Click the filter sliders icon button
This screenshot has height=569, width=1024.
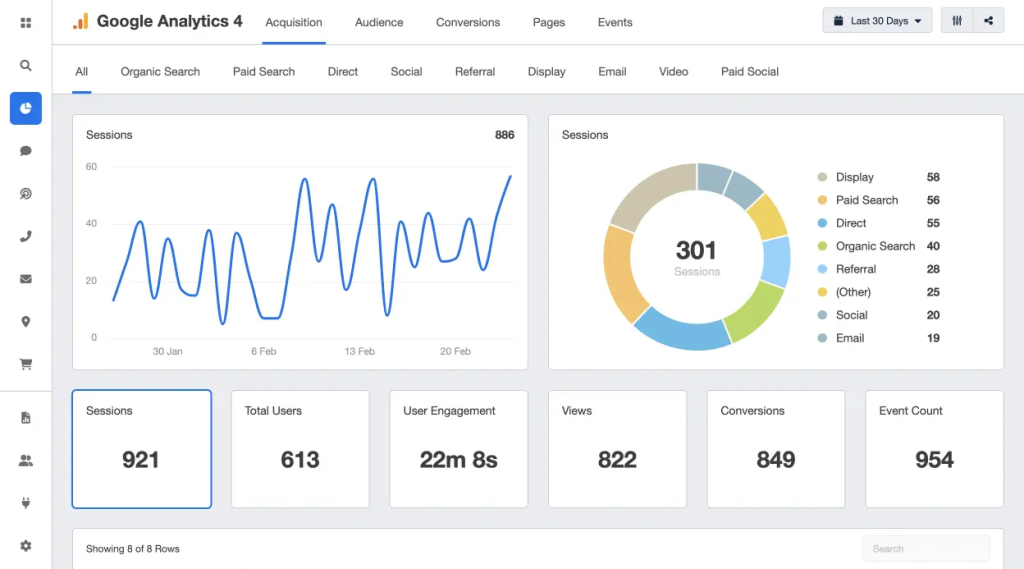(957, 21)
